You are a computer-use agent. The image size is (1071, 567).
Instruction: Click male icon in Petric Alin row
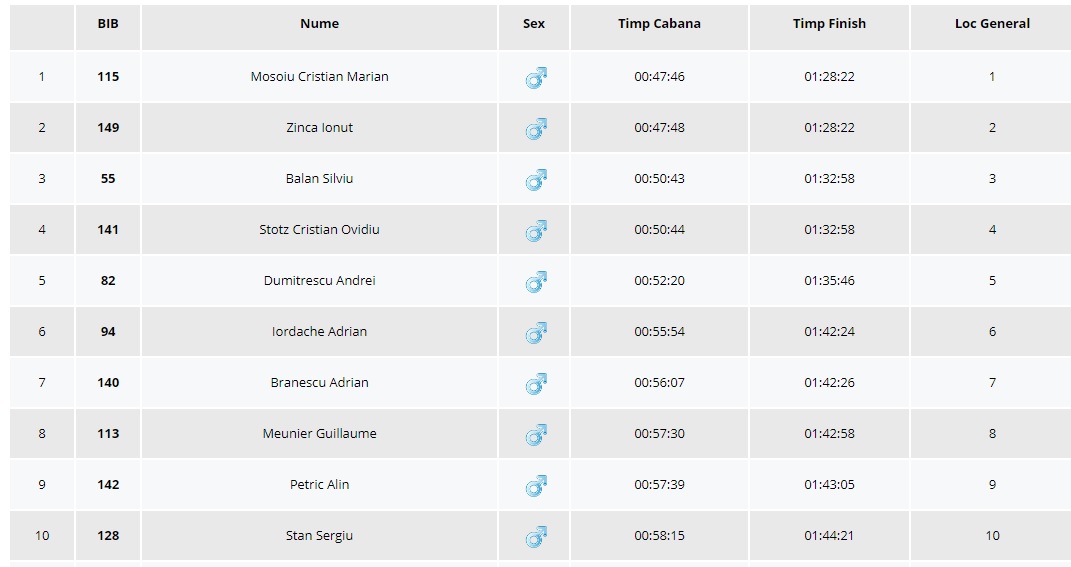536,486
